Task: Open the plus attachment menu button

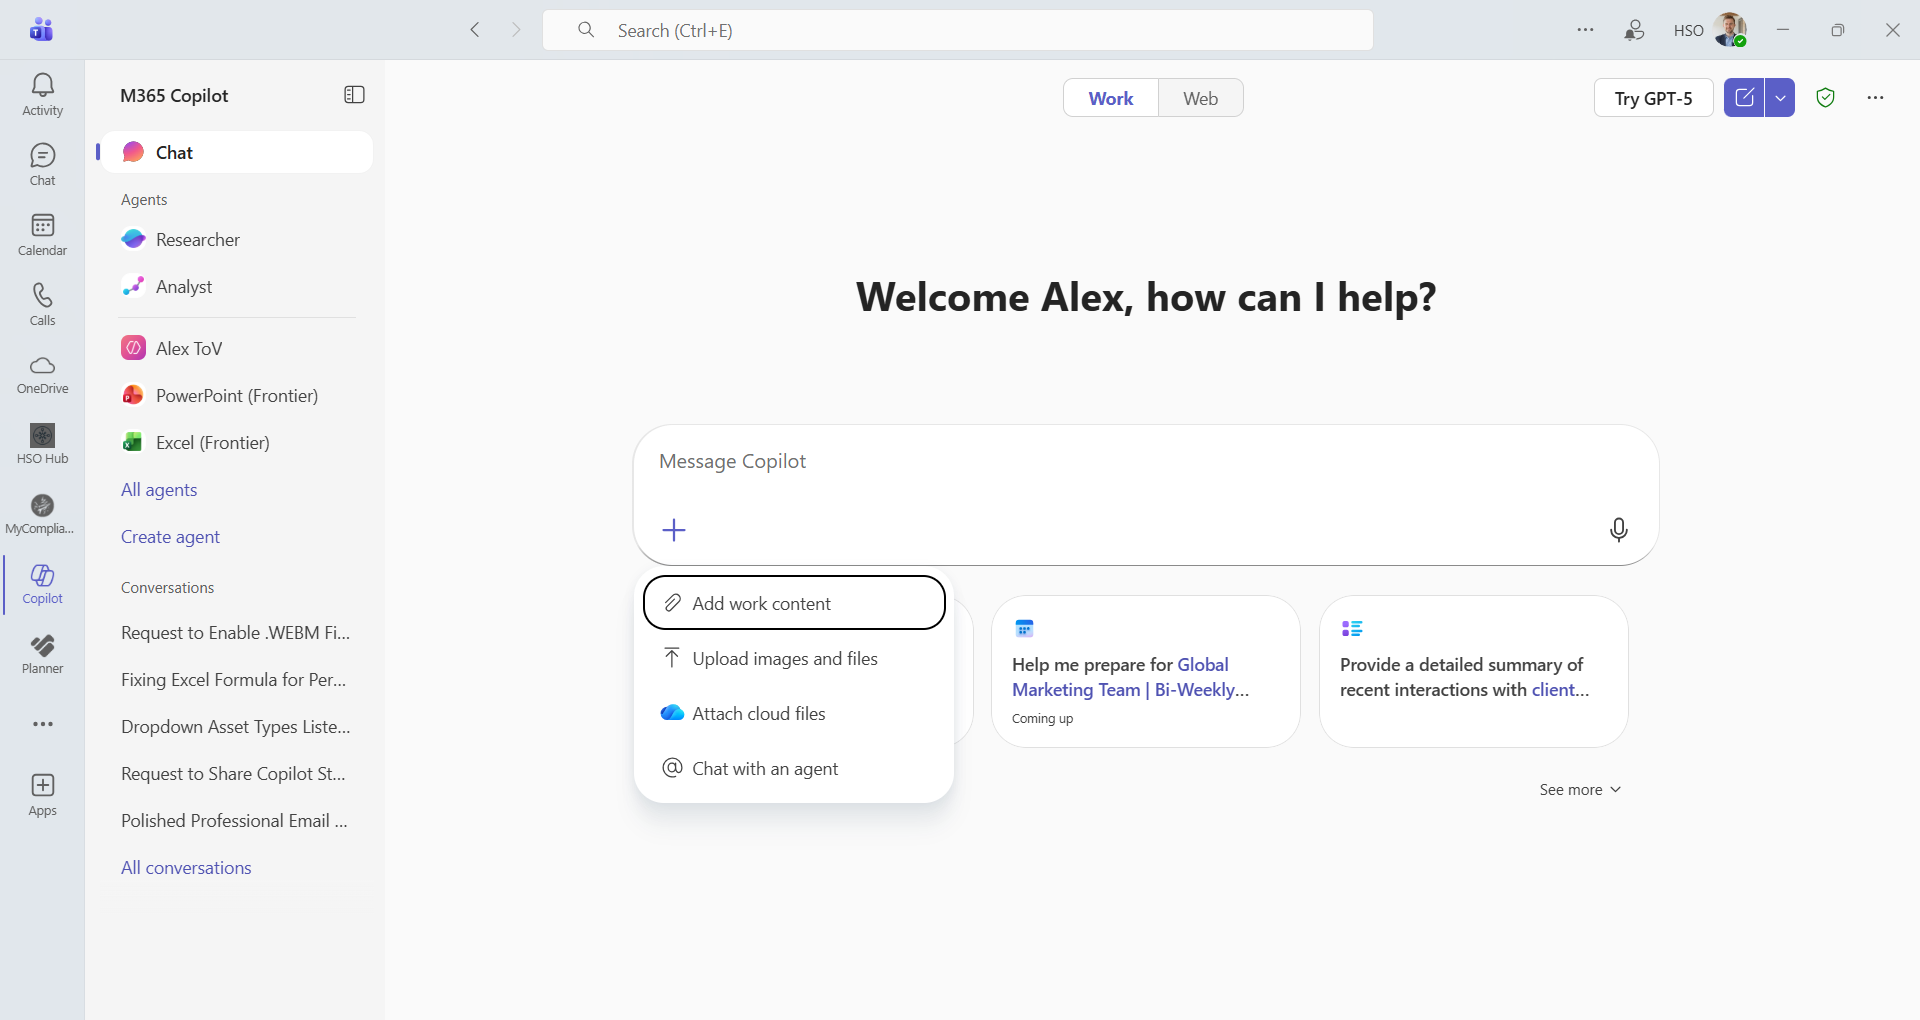Action: [x=674, y=530]
